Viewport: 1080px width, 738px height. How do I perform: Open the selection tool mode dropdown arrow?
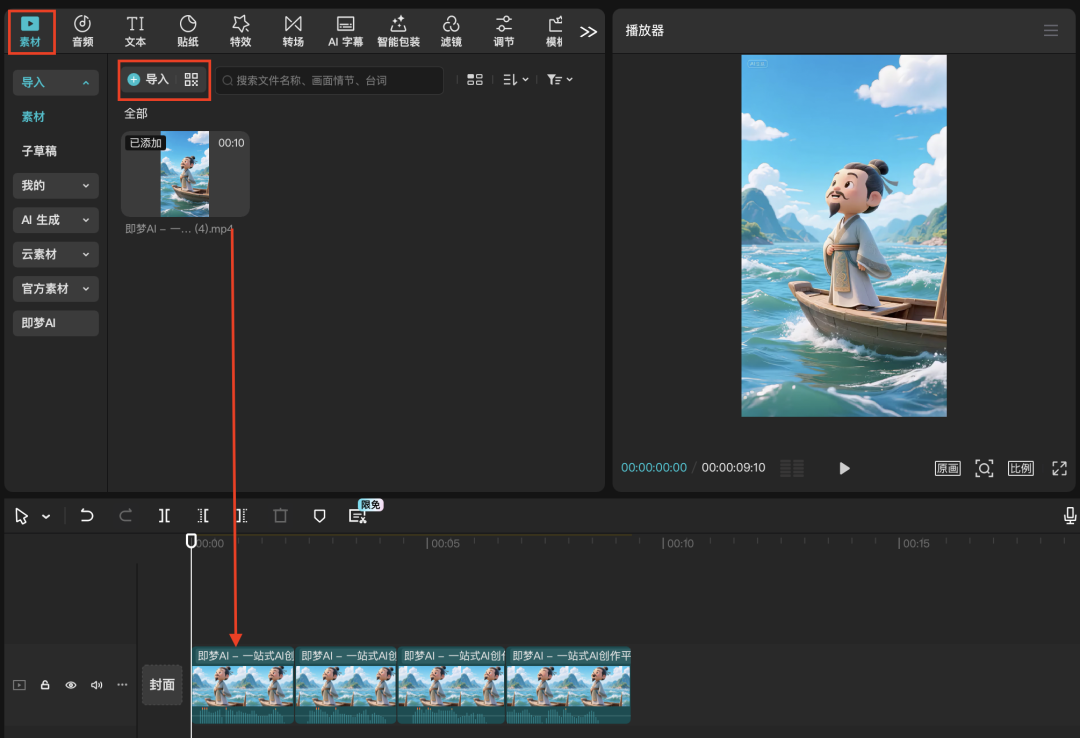[x=46, y=517]
